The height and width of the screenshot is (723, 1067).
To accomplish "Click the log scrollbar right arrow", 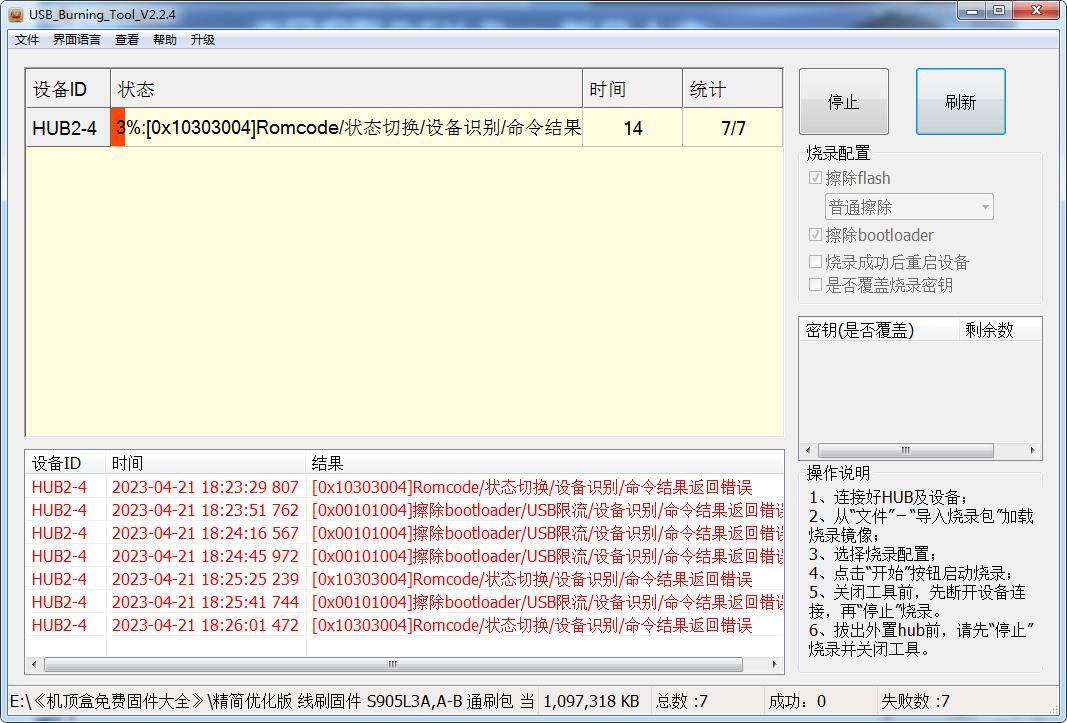I will coord(774,664).
